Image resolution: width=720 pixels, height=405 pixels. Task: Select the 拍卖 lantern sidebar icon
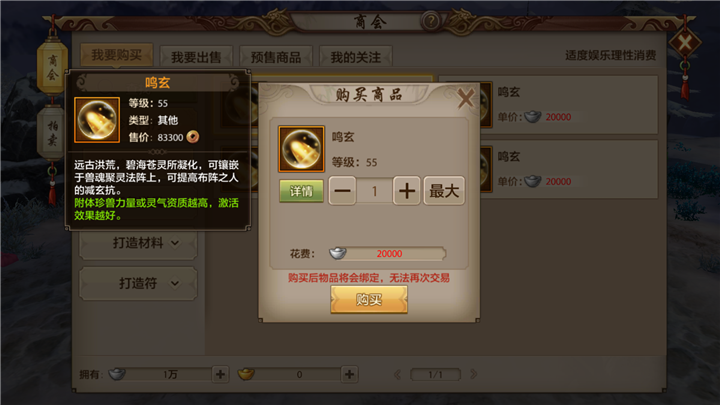pyautogui.click(x=52, y=133)
